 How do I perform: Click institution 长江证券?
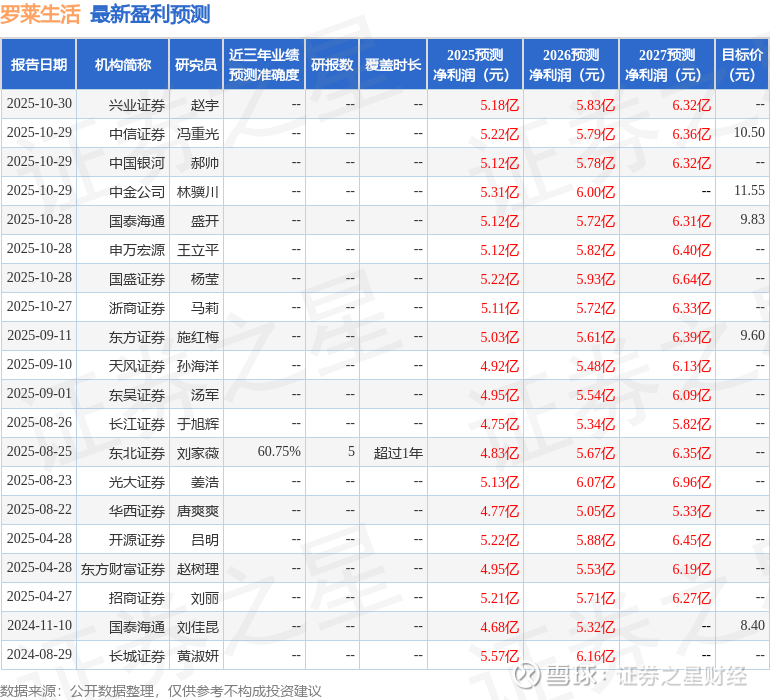[x=137, y=424]
